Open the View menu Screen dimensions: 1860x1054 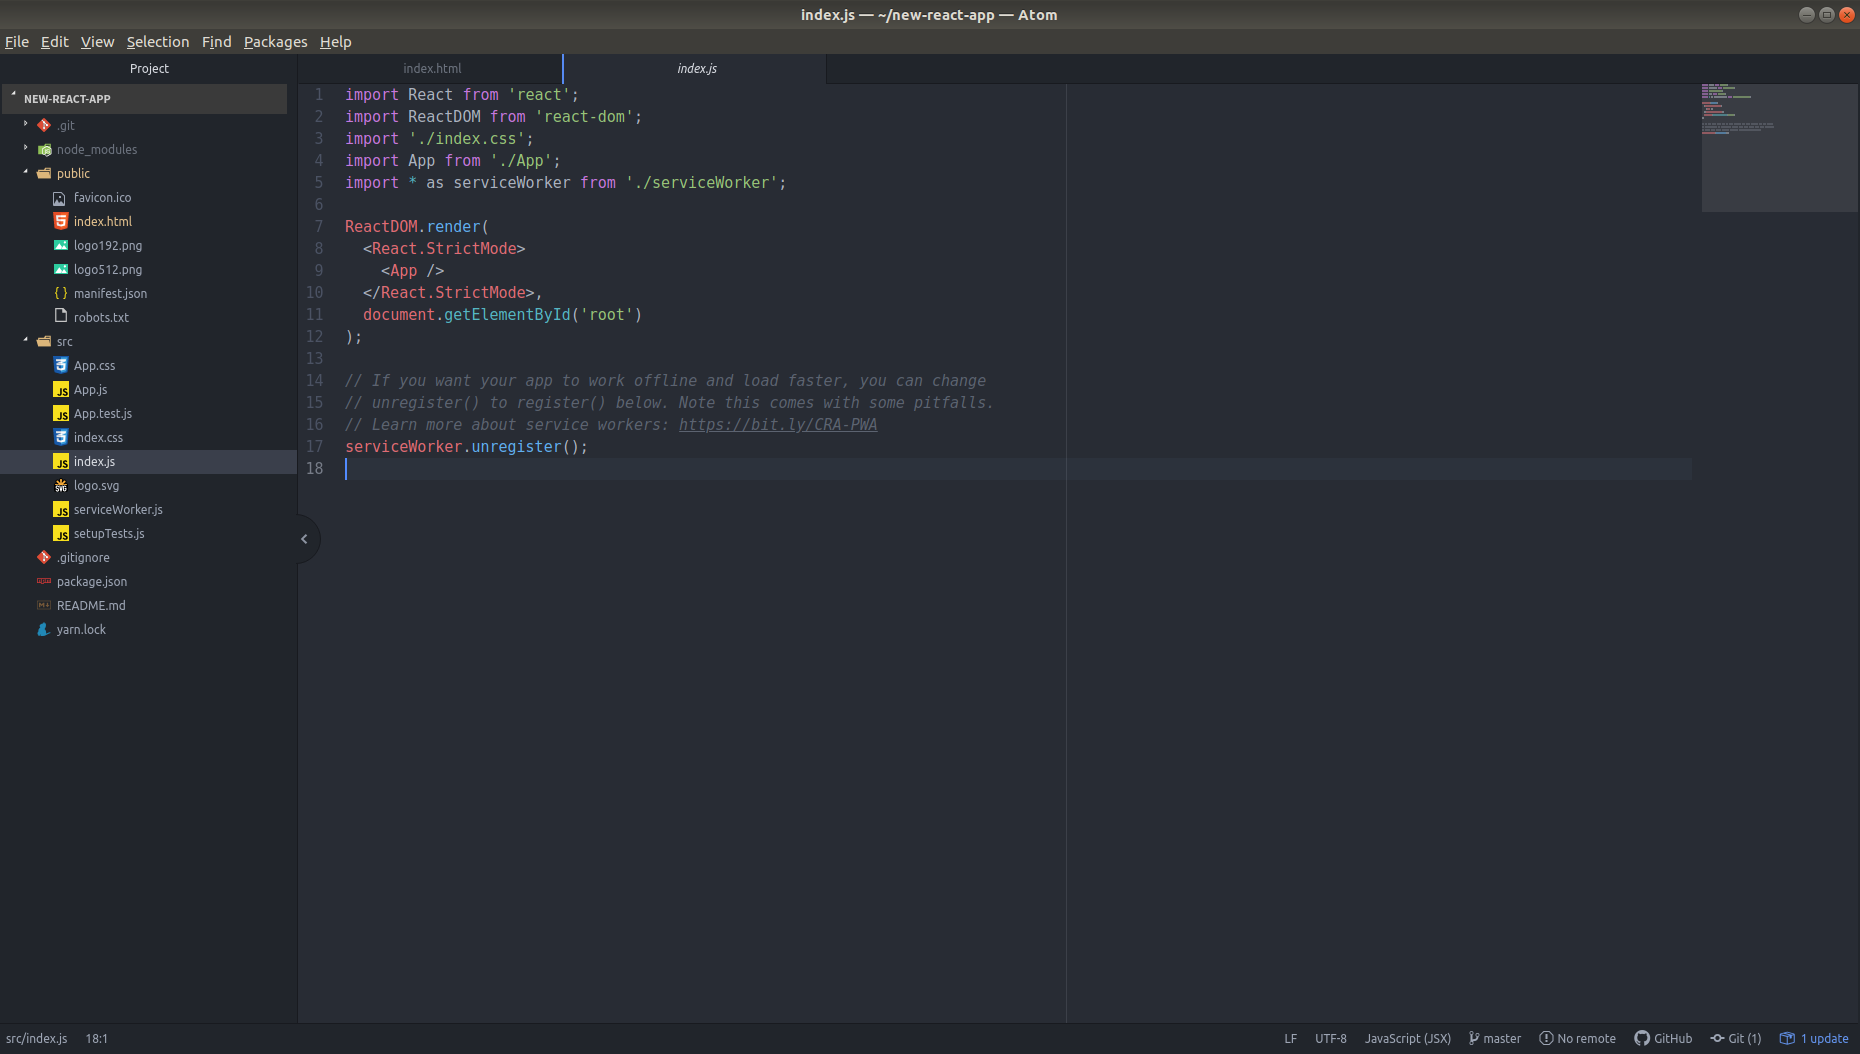97,42
